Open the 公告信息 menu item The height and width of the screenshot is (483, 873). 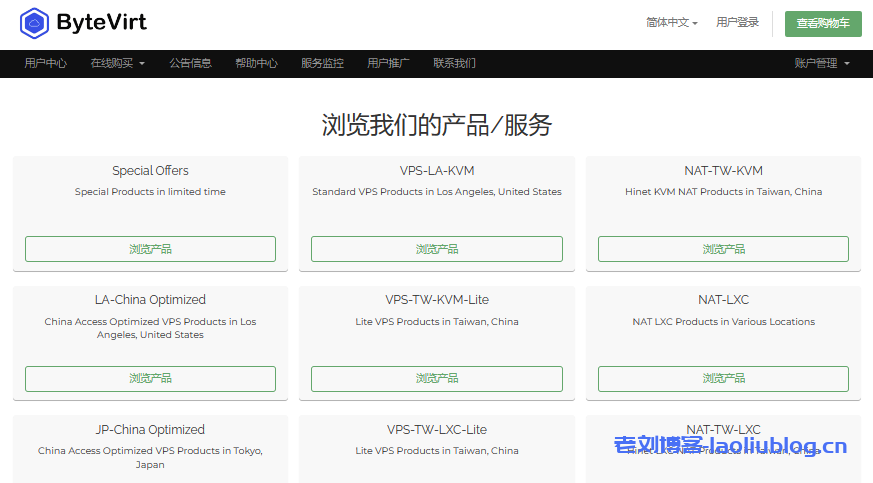coord(190,63)
